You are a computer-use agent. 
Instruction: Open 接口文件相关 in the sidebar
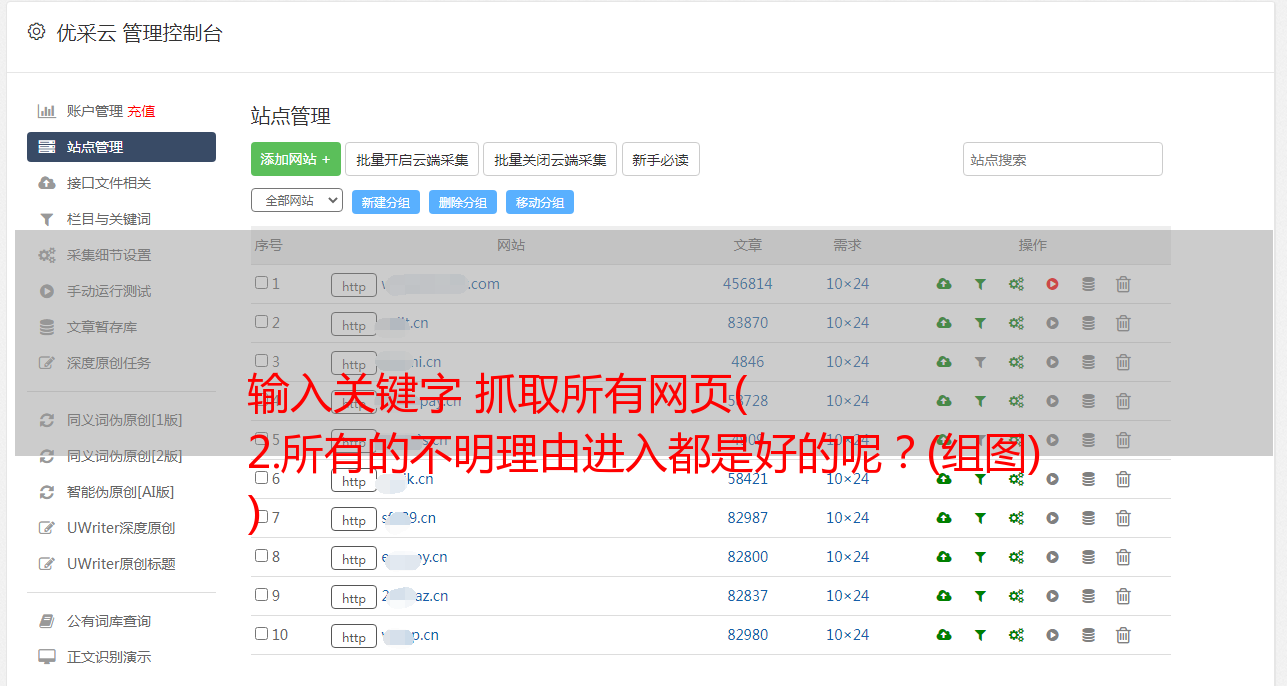[x=108, y=183]
